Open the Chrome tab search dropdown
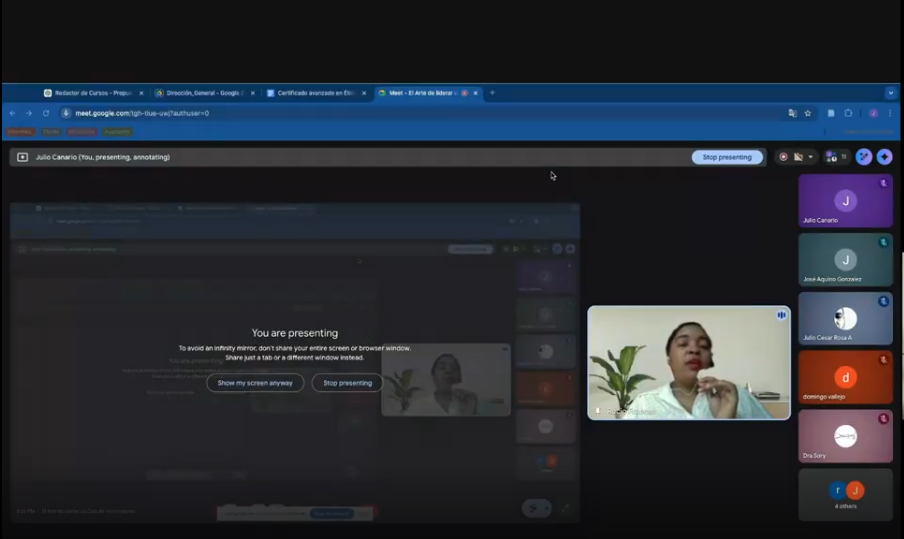Viewport: 904px width, 539px height. [x=890, y=93]
